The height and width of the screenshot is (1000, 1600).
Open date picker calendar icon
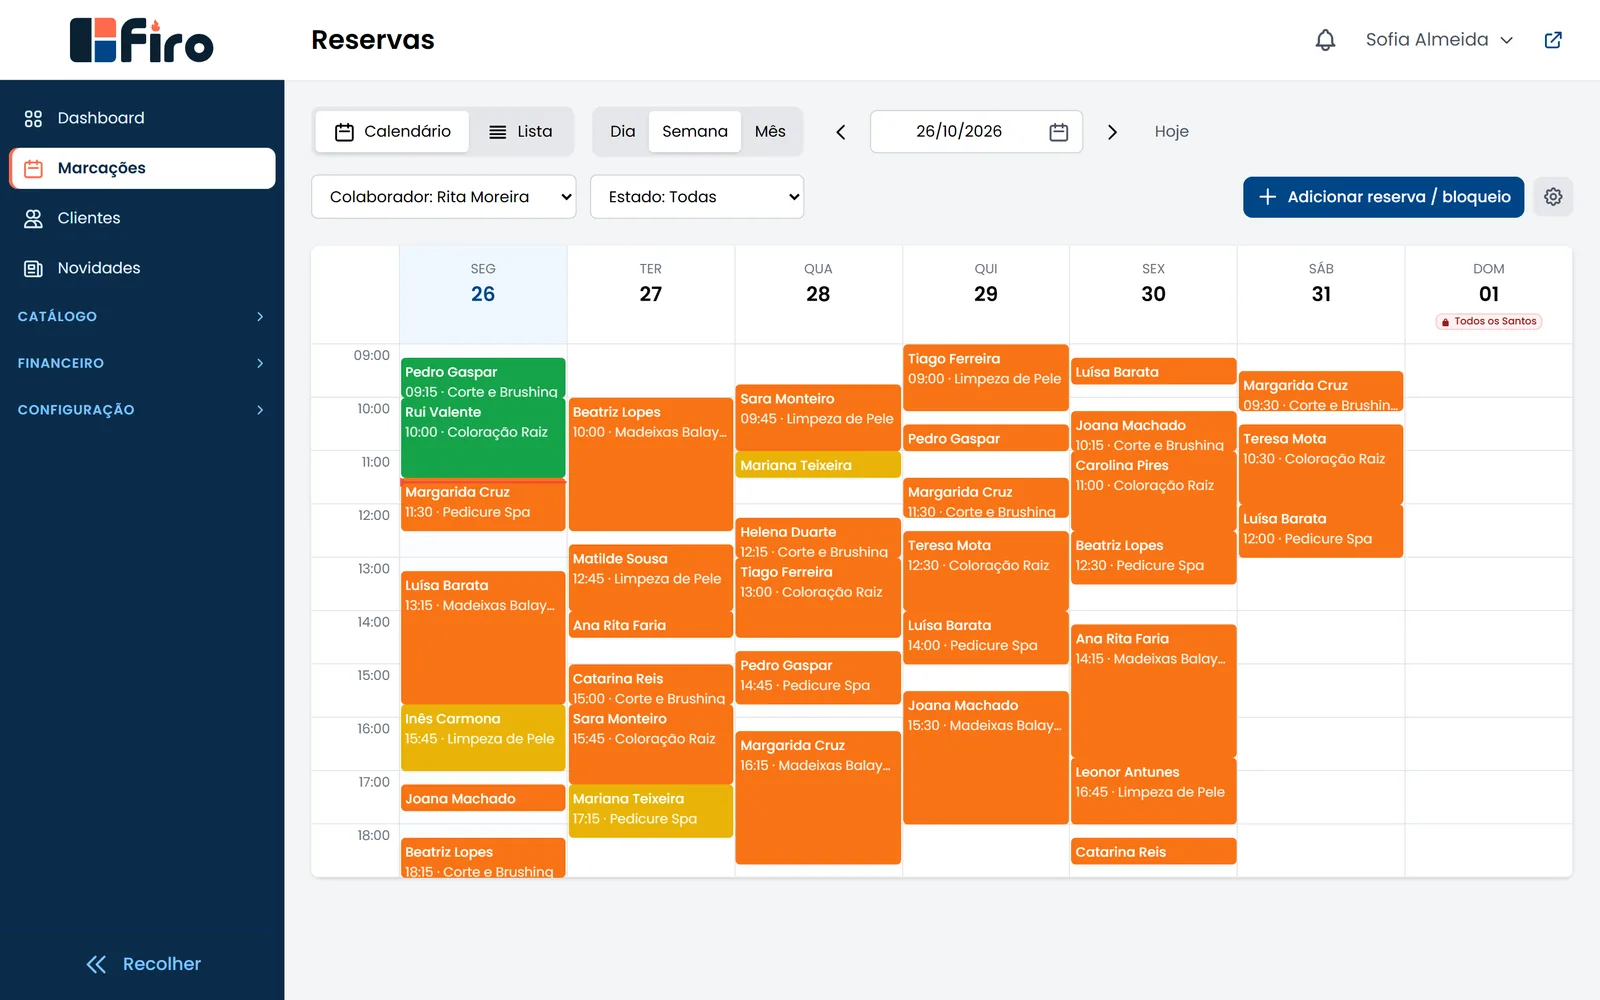point(1059,132)
